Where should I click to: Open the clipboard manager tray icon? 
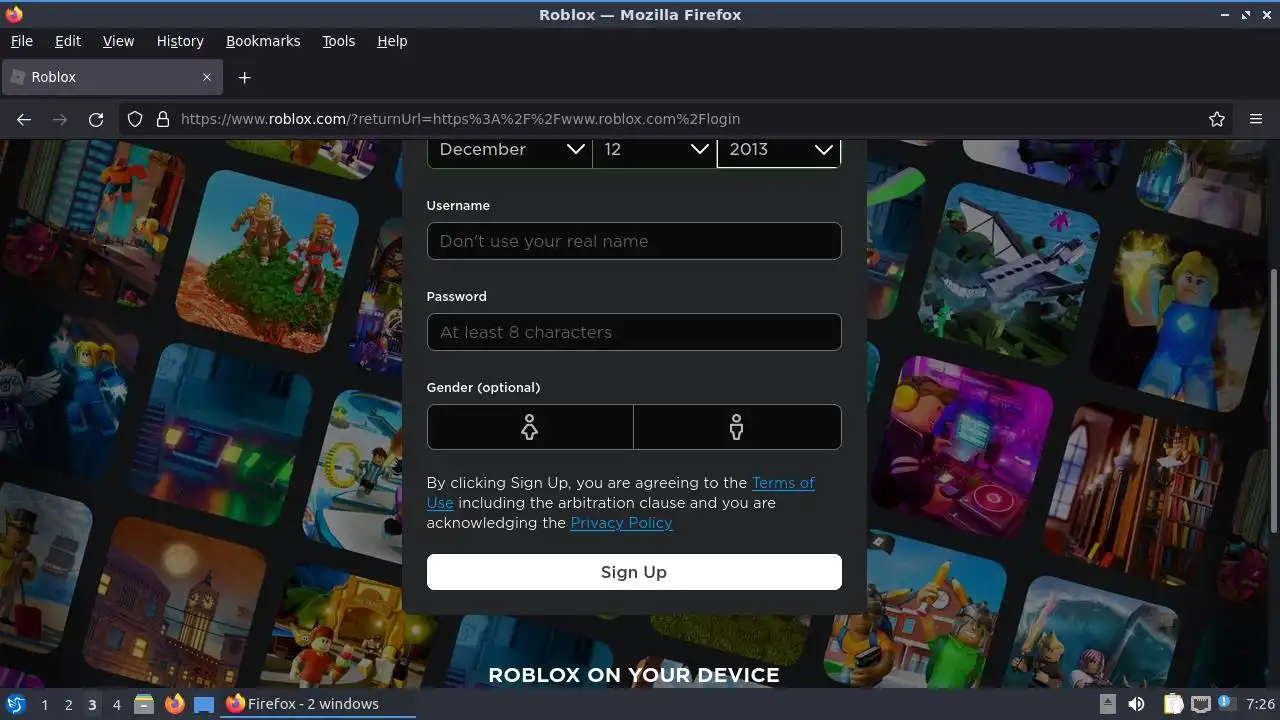tap(1173, 704)
